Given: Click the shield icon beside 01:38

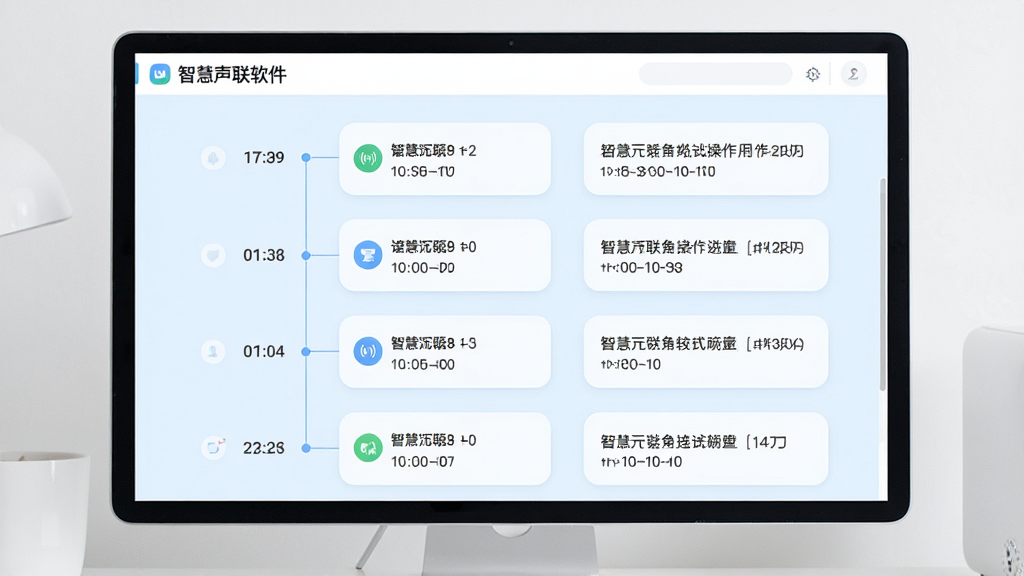Looking at the screenshot, I should click(213, 255).
